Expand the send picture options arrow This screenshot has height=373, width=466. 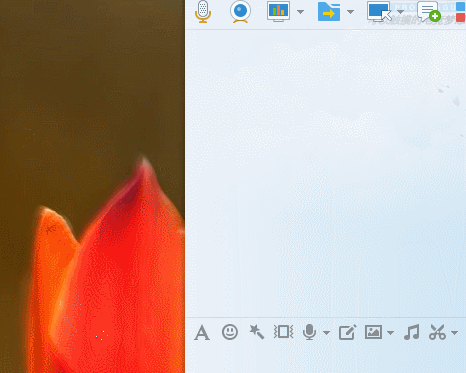390,333
